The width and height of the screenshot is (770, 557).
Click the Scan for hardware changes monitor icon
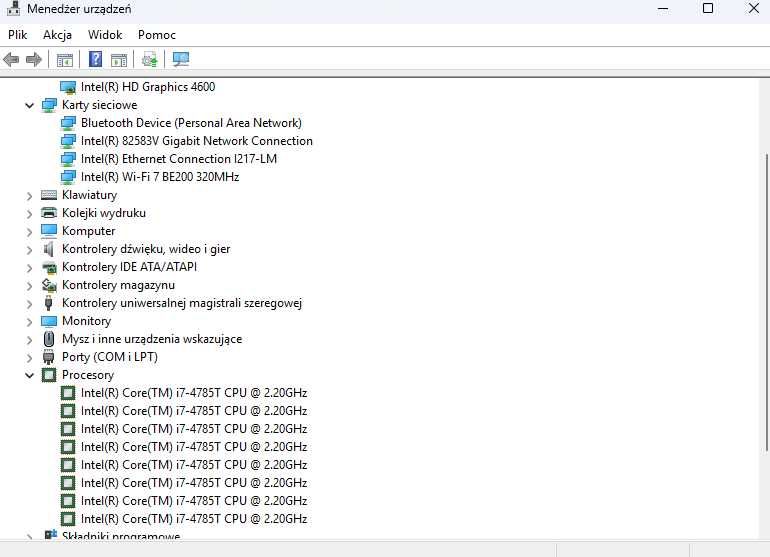(181, 59)
